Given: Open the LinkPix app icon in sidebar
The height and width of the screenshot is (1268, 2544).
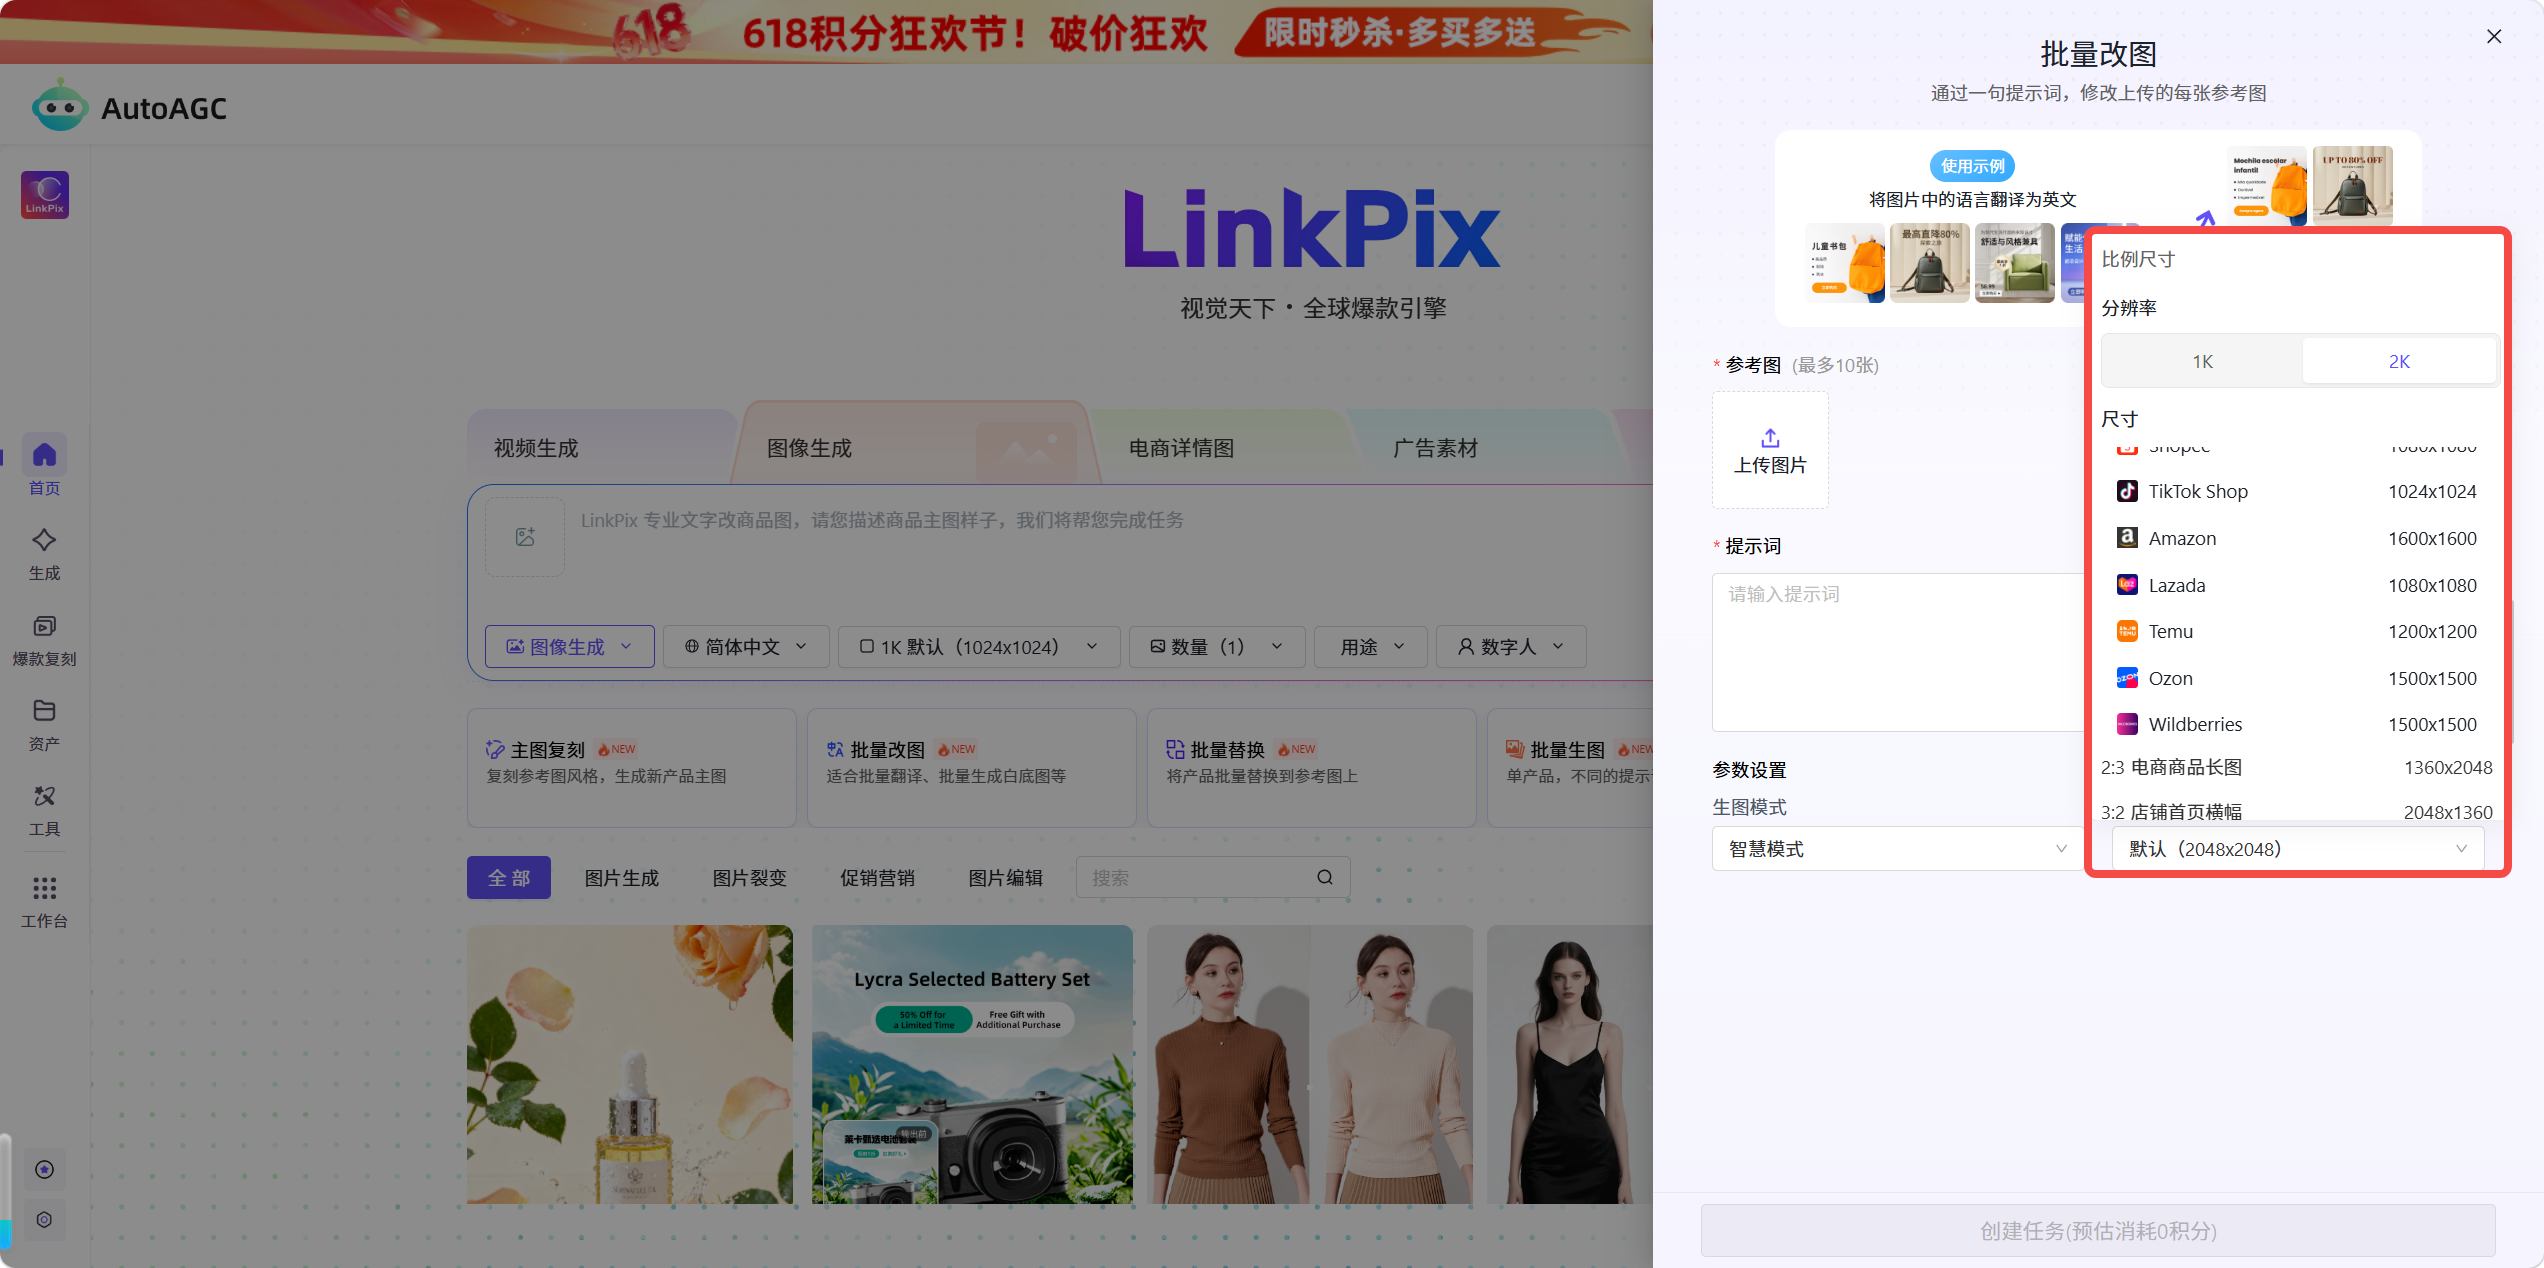Looking at the screenshot, I should point(45,194).
